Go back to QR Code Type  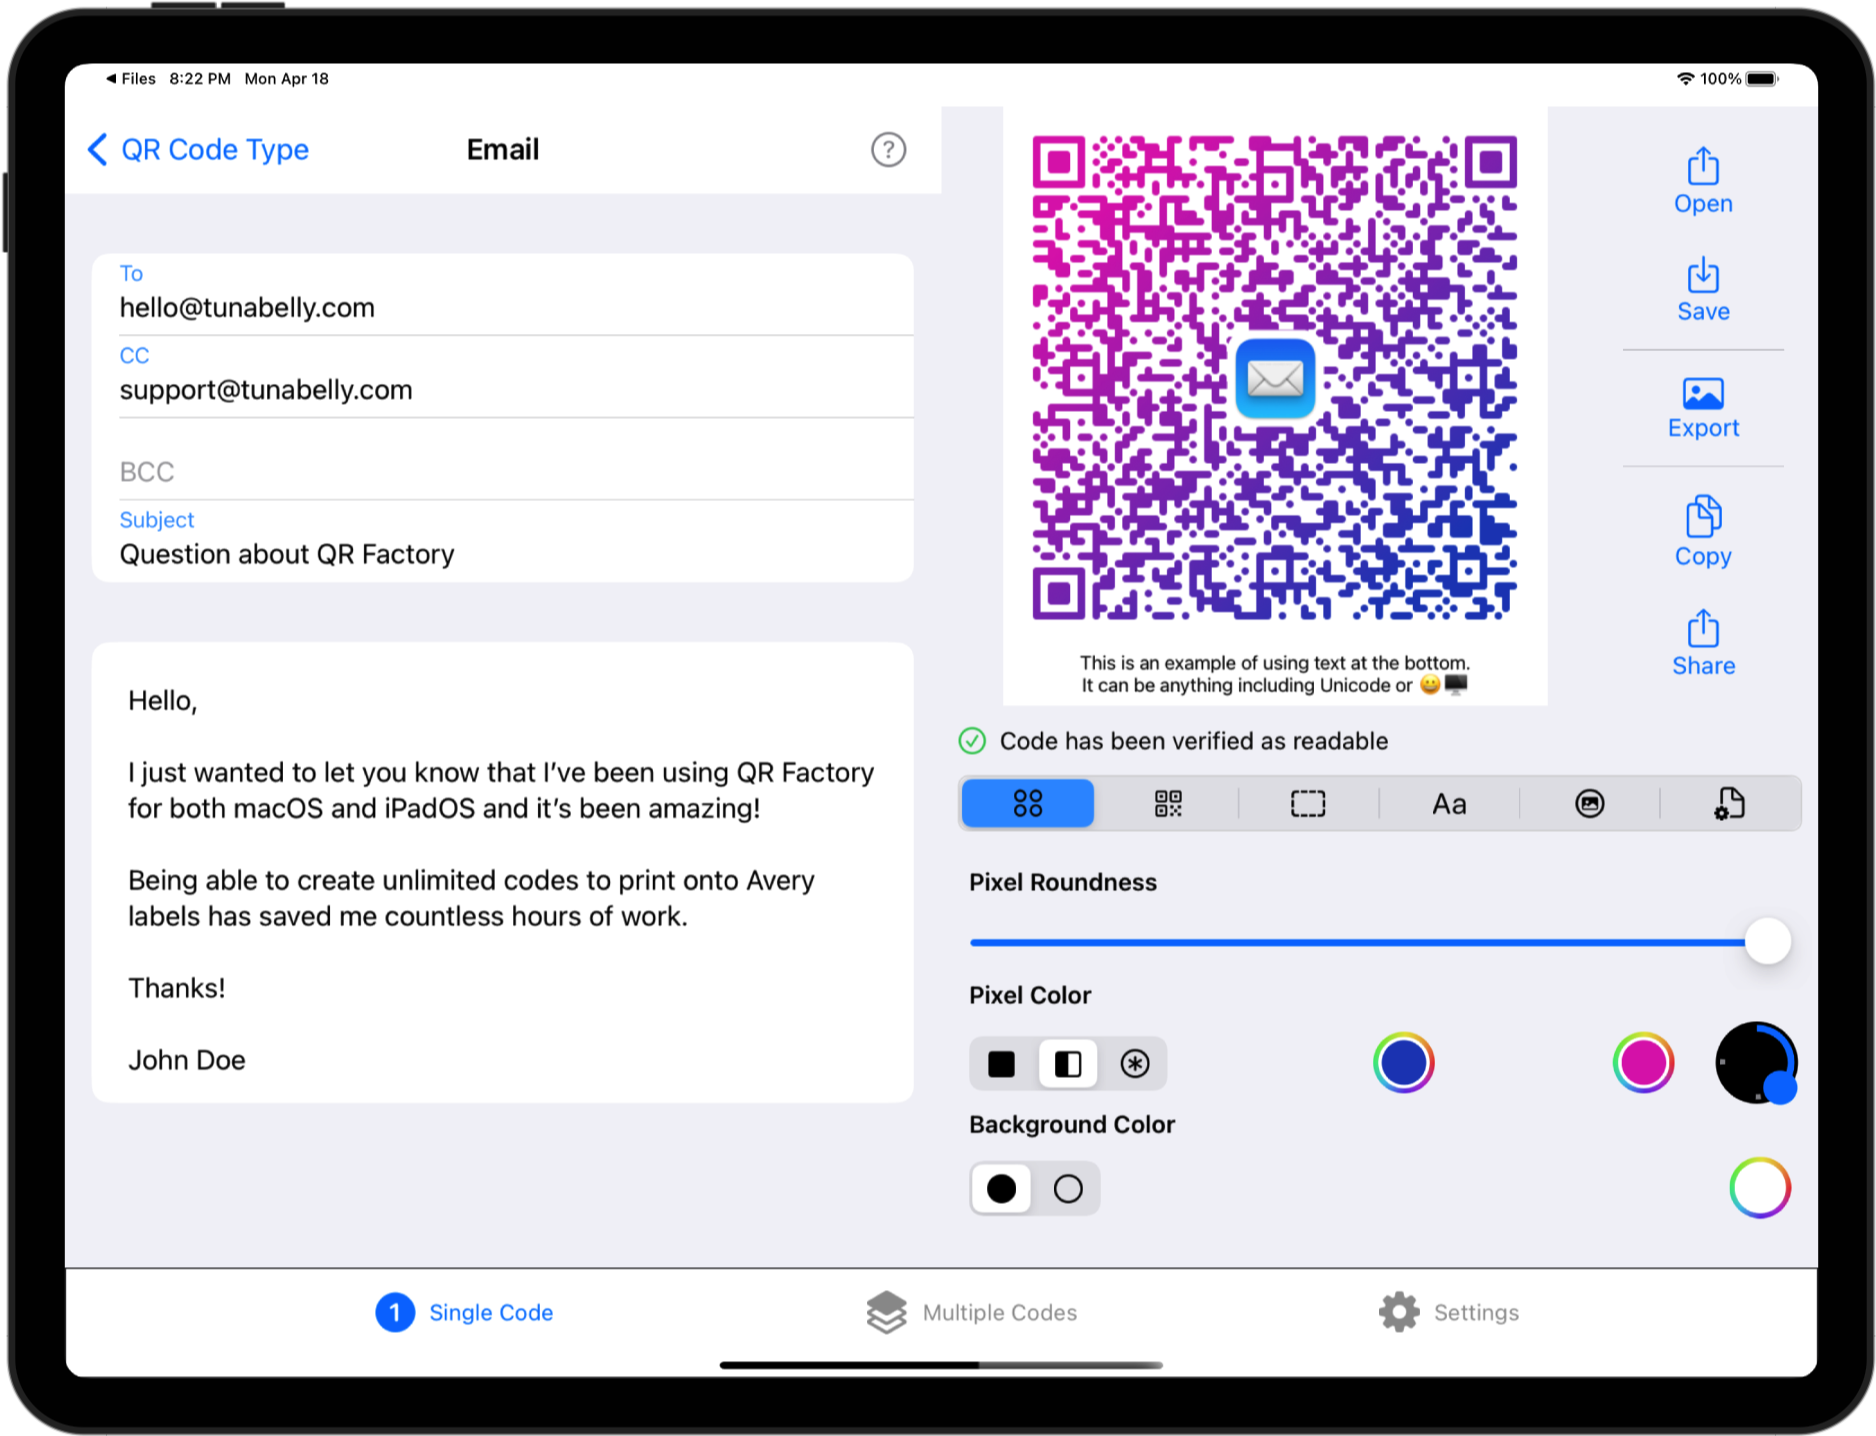(x=199, y=150)
